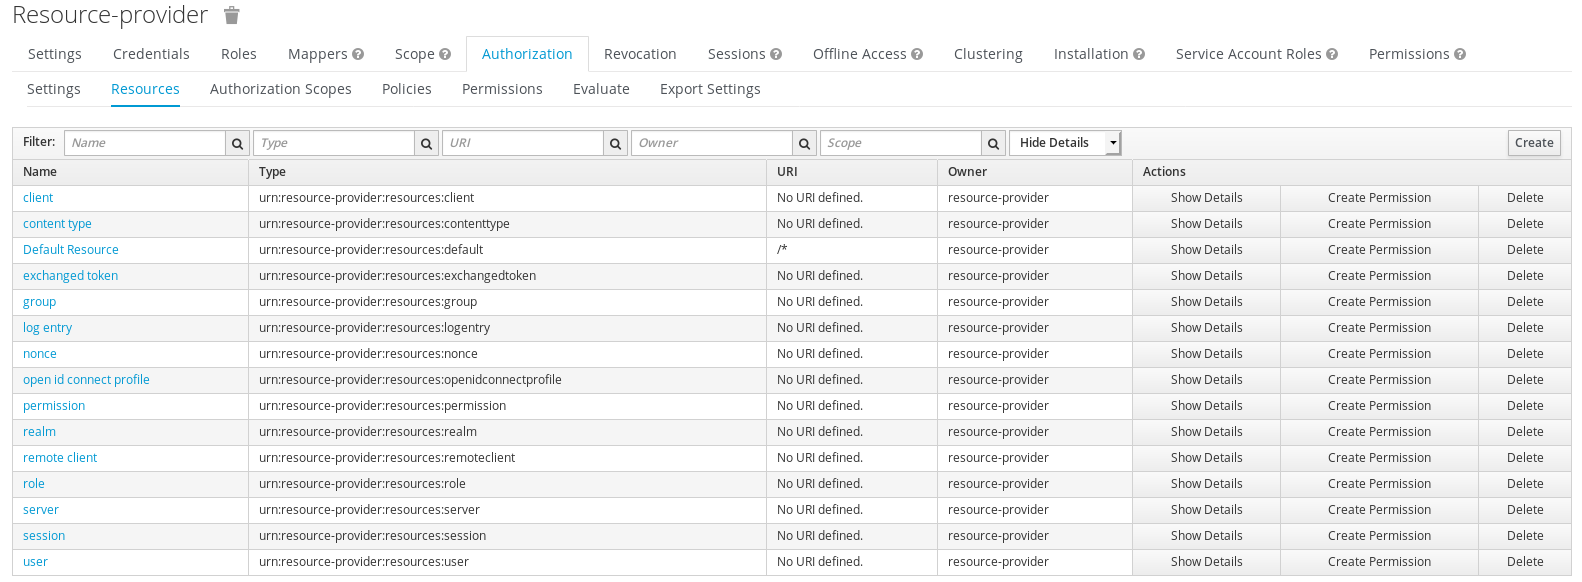
Task: Delete the Default Resource row
Action: (1525, 250)
